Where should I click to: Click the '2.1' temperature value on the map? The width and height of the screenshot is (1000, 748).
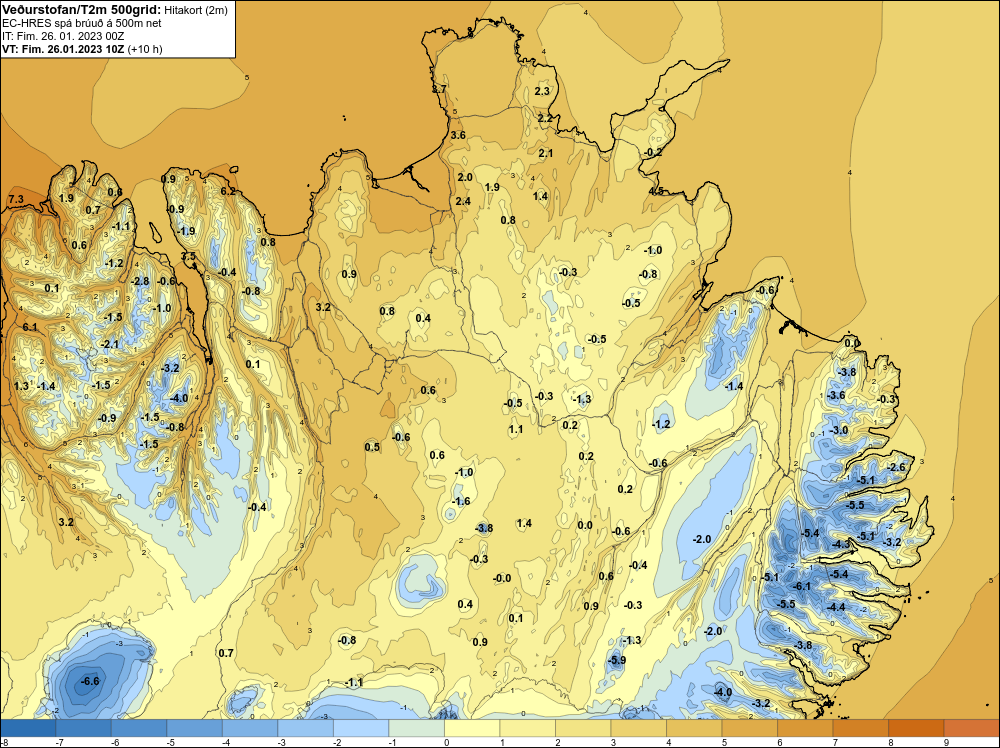tap(545, 153)
